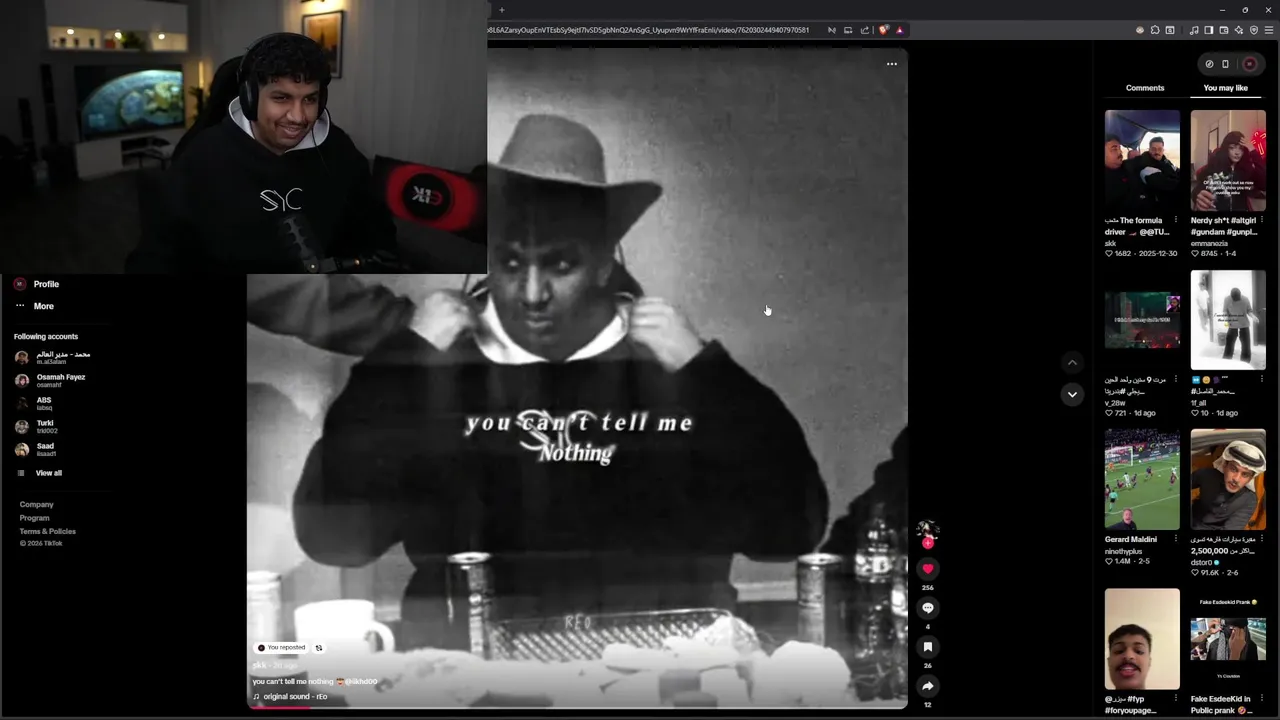Open the Brave wallet icon
Viewport: 1280px width, 720px height.
point(1224,30)
